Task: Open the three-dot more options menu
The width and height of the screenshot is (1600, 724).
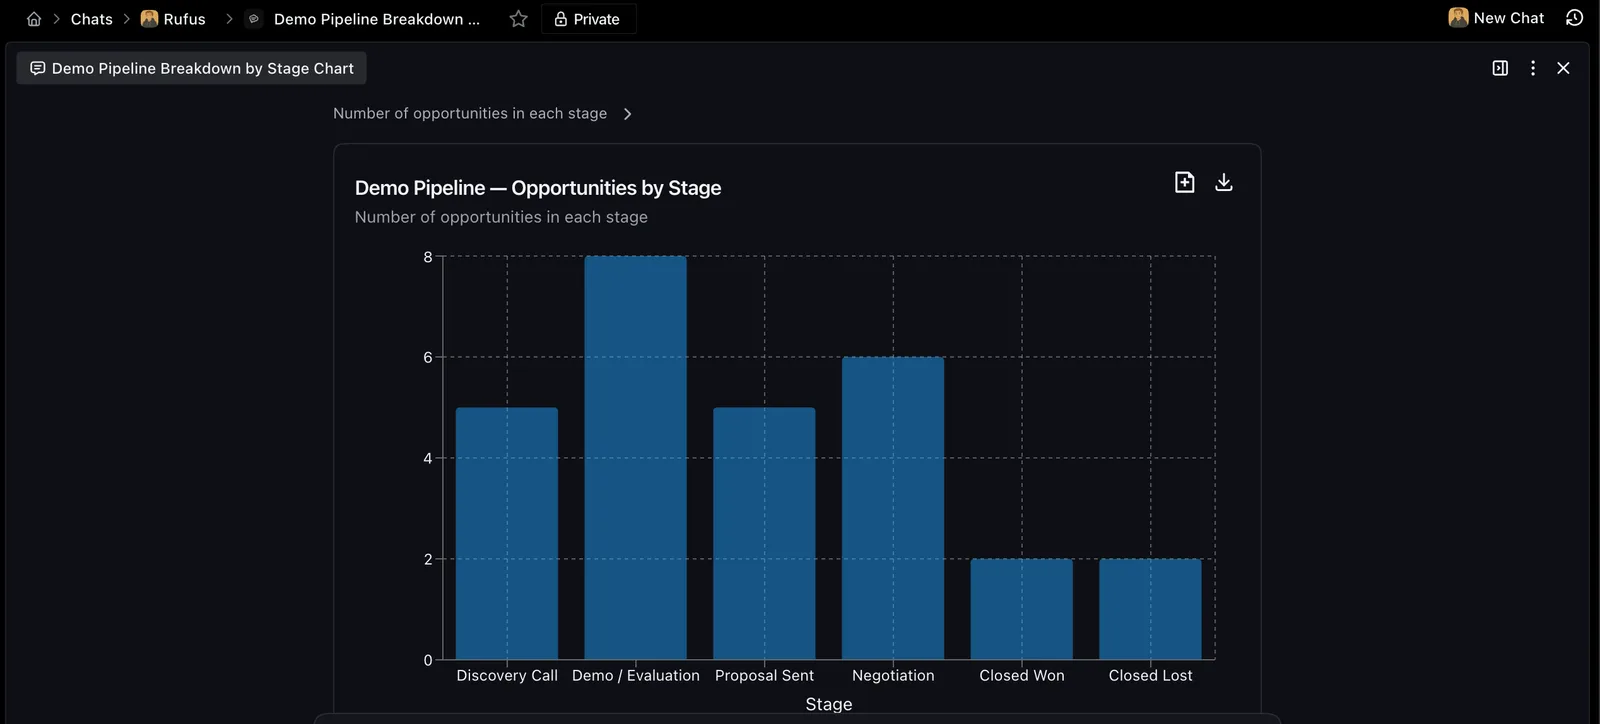Action: 1532,68
